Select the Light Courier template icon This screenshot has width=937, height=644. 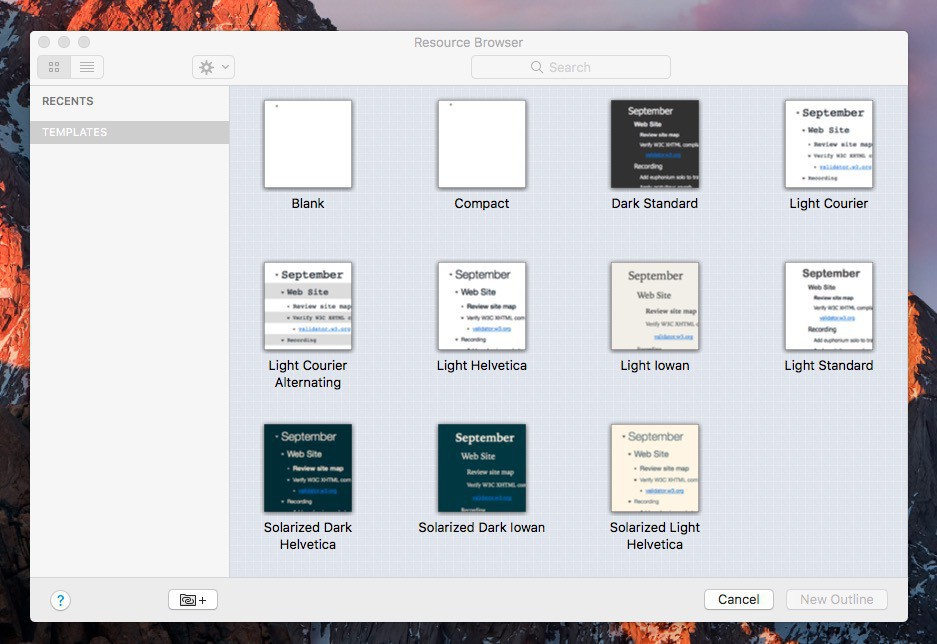pyautogui.click(x=829, y=144)
